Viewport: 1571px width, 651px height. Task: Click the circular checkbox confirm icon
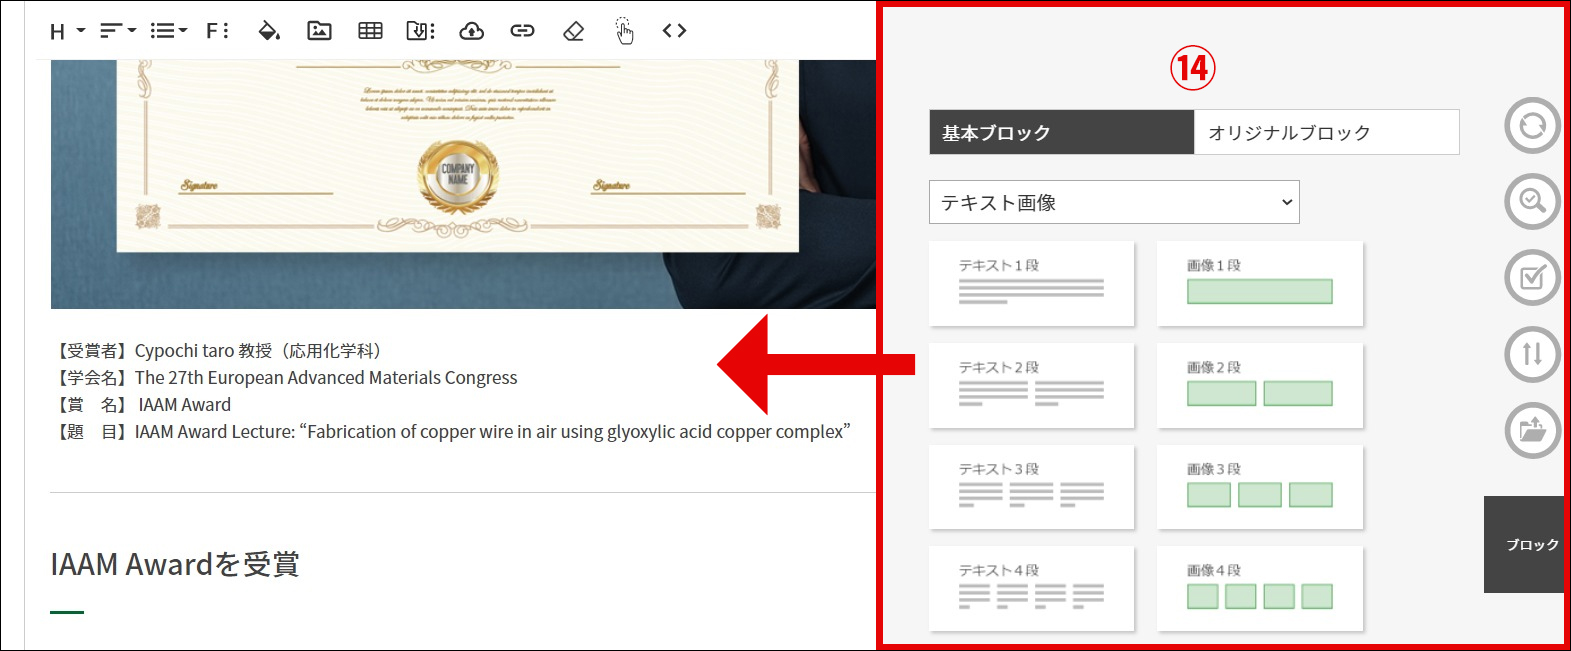[x=1532, y=278]
